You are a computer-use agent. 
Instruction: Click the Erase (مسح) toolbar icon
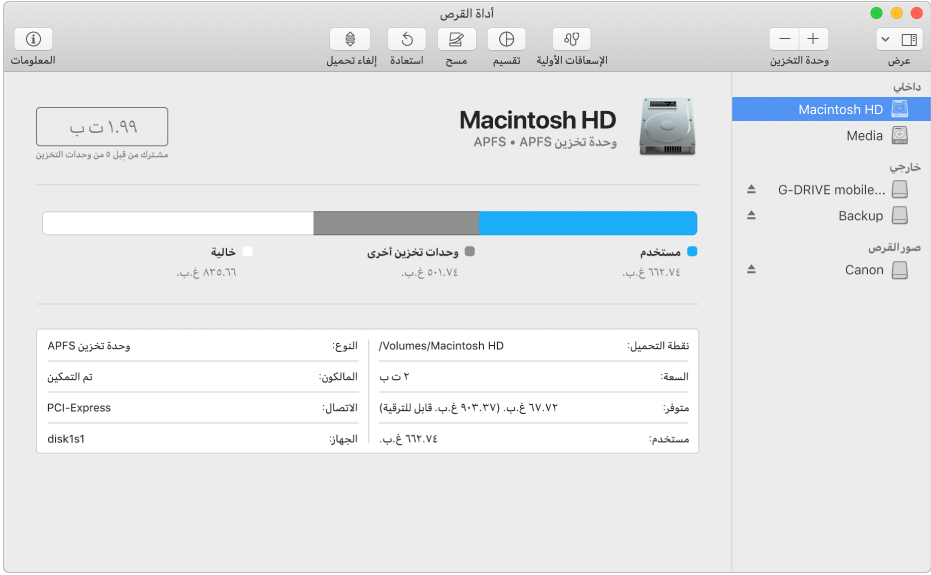coord(456,39)
